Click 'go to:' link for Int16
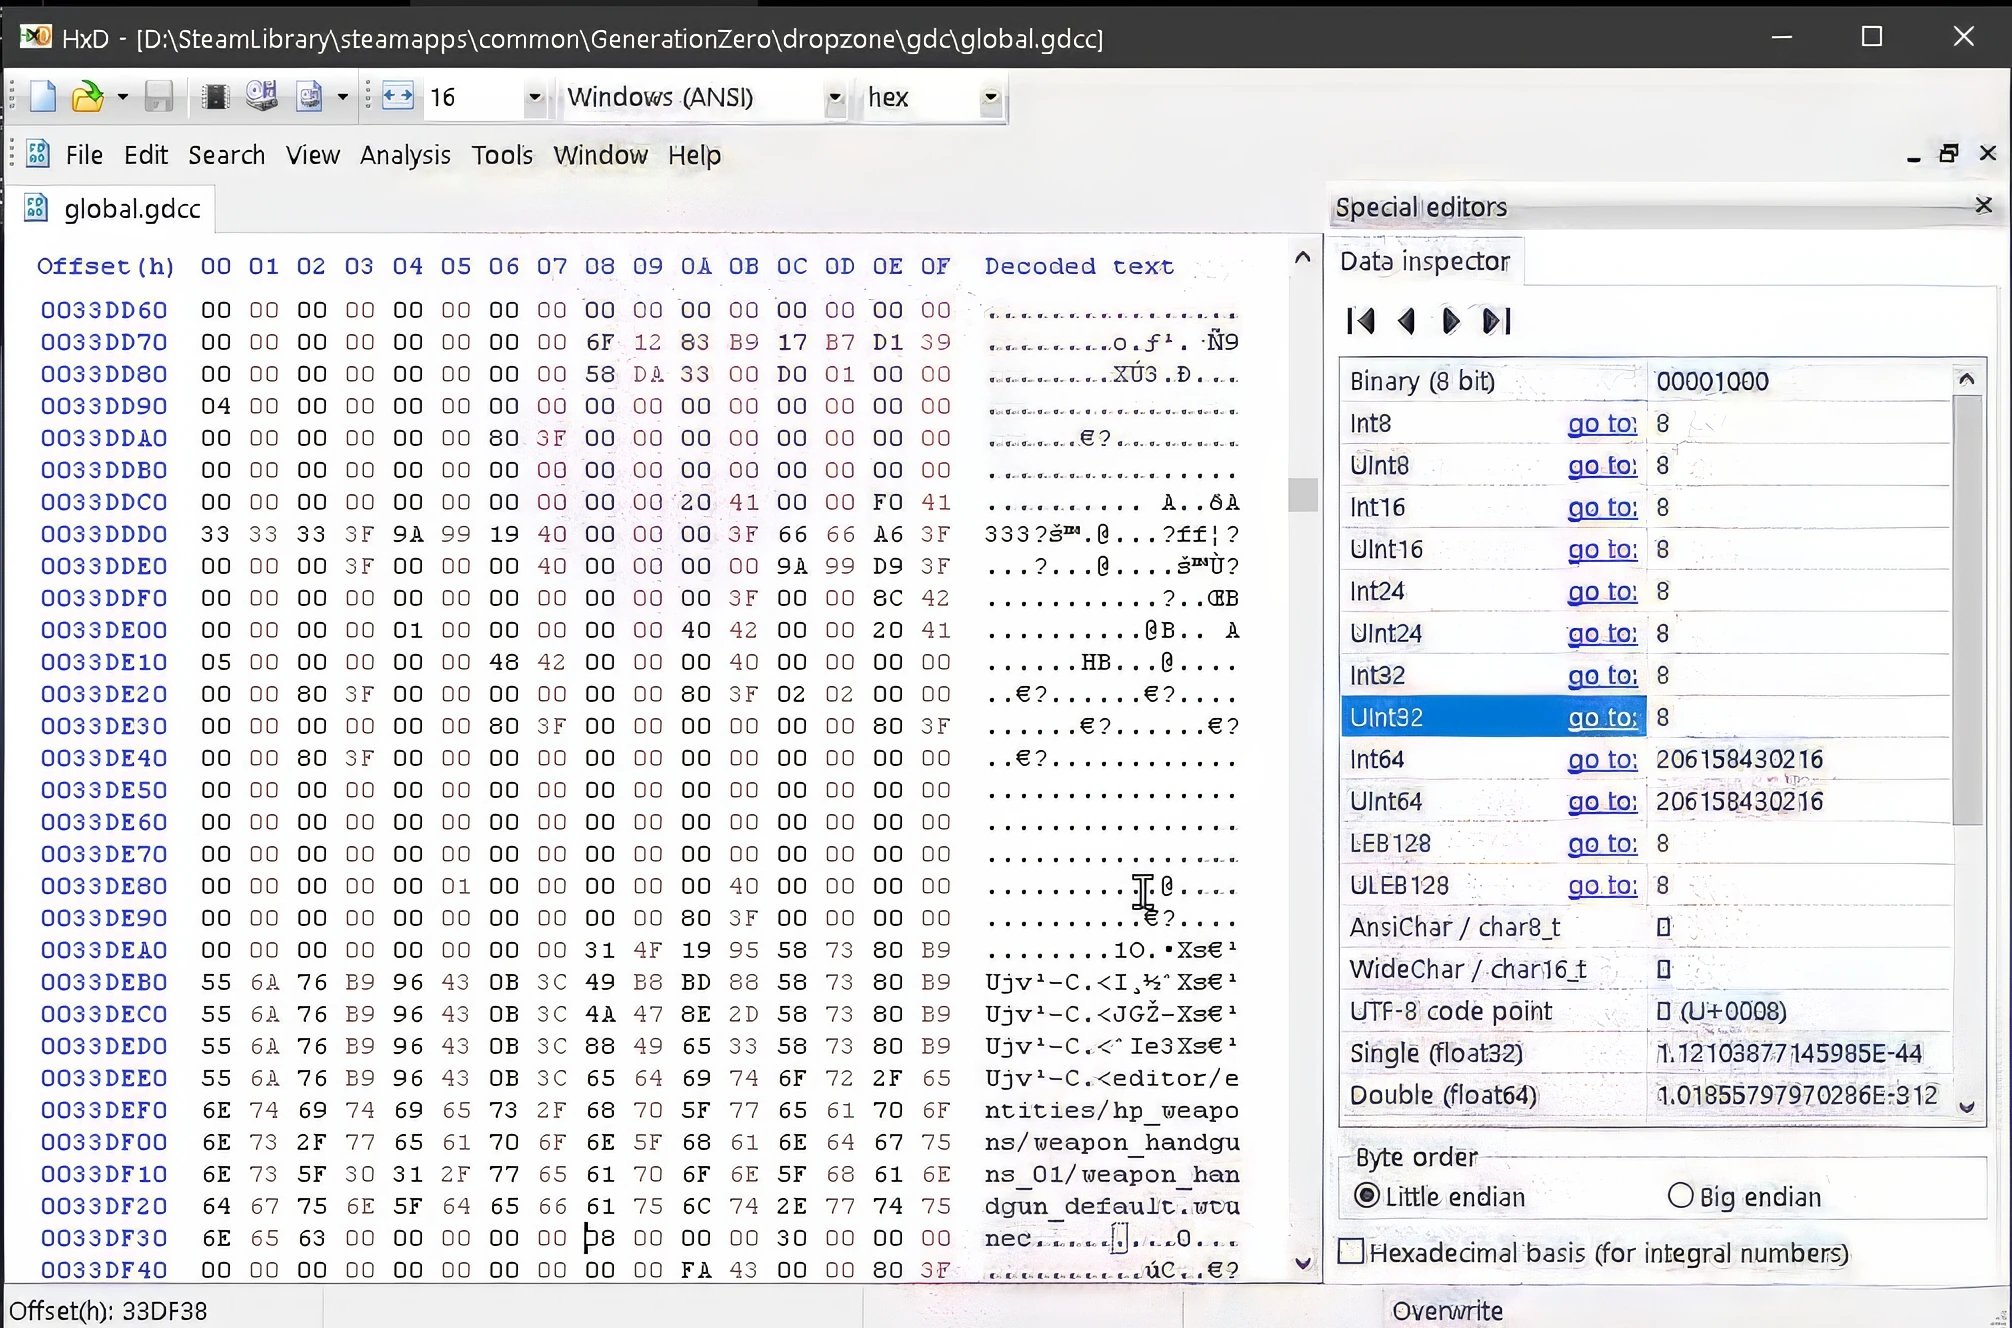This screenshot has width=2012, height=1328. (x=1602, y=508)
